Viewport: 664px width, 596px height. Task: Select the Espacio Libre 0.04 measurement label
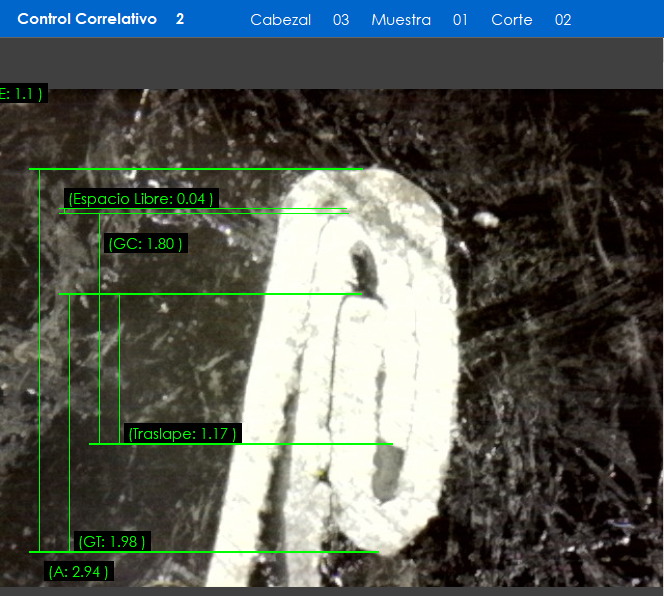click(140, 199)
